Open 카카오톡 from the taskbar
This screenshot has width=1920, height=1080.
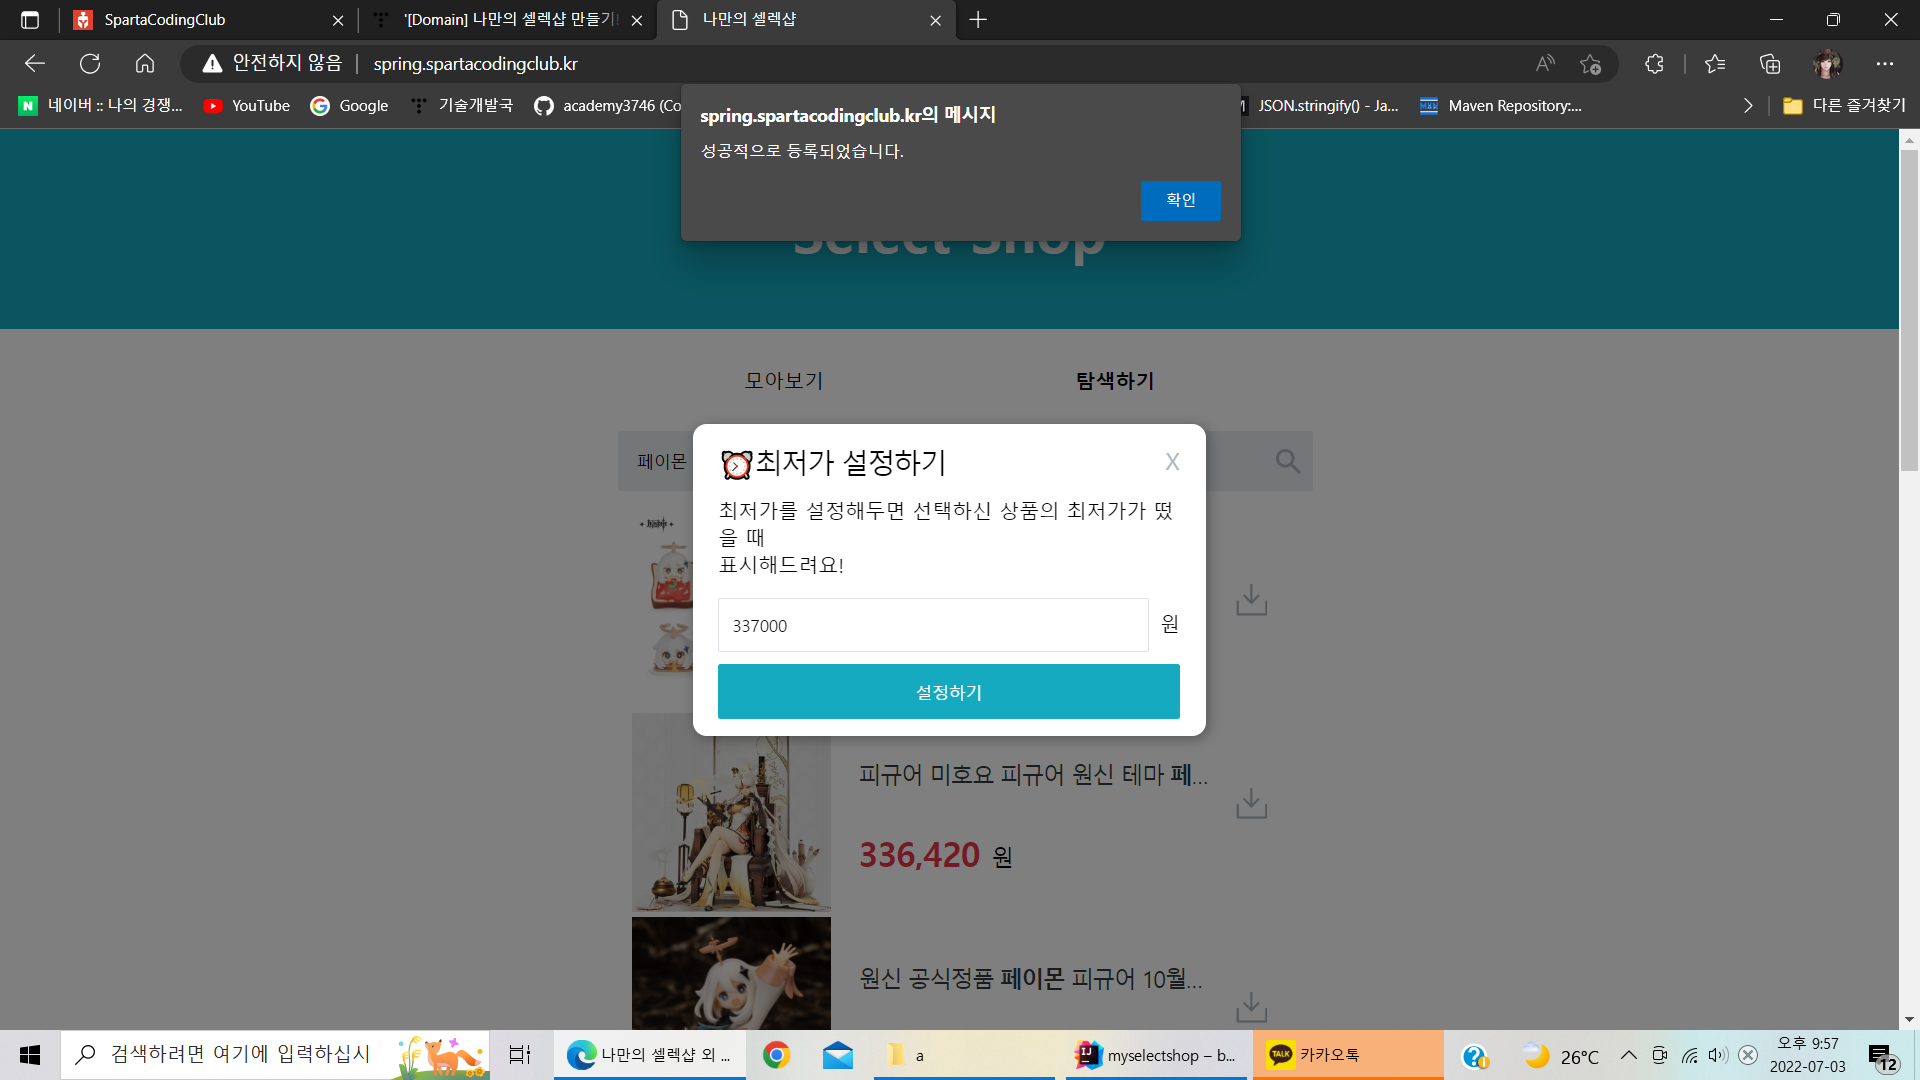[1348, 1055]
